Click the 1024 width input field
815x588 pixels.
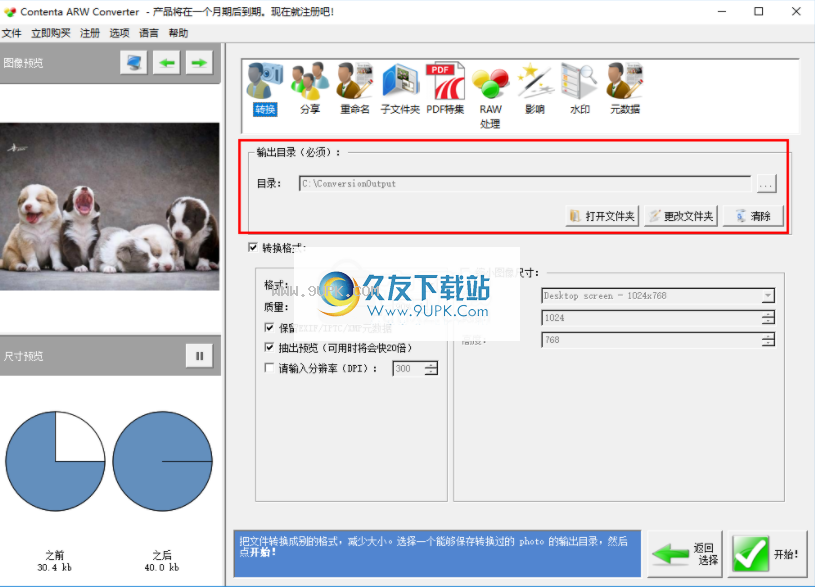[652, 318]
